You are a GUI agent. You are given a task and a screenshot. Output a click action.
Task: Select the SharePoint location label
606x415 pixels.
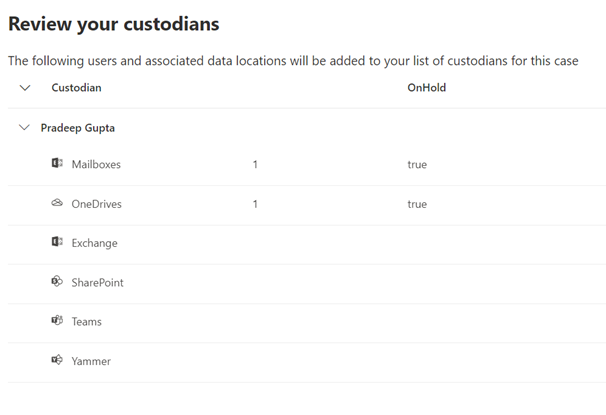(97, 283)
